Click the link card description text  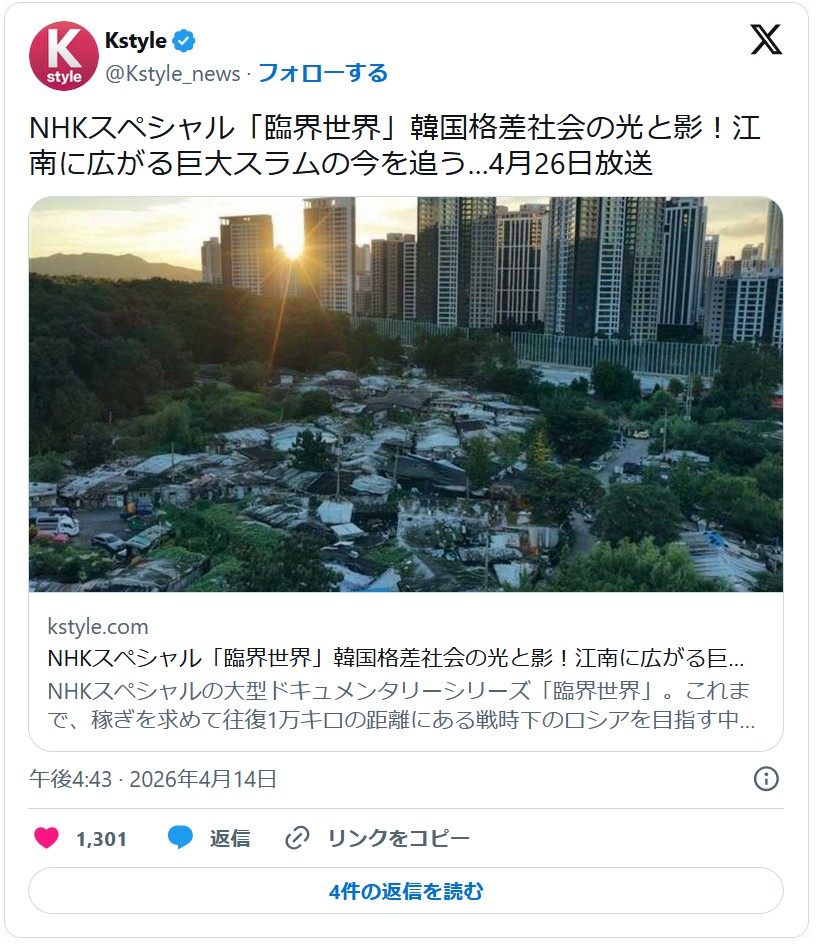tap(401, 705)
